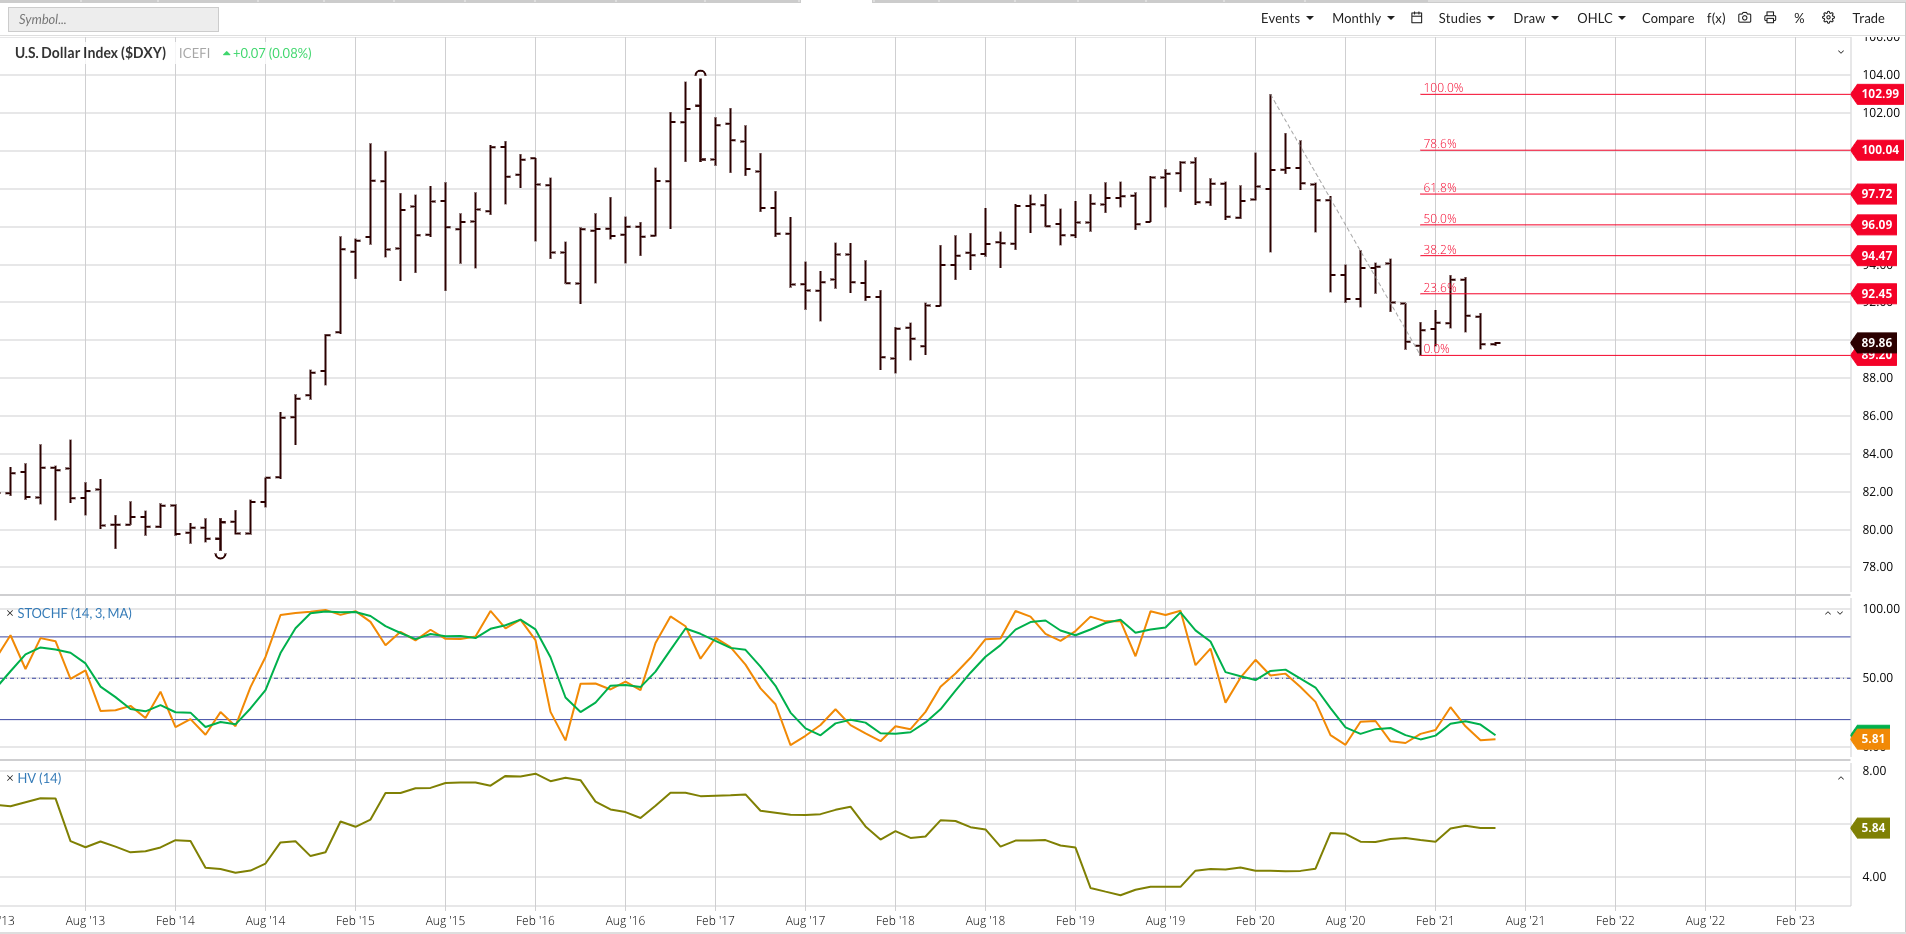Open the Studies dropdown

(1467, 18)
